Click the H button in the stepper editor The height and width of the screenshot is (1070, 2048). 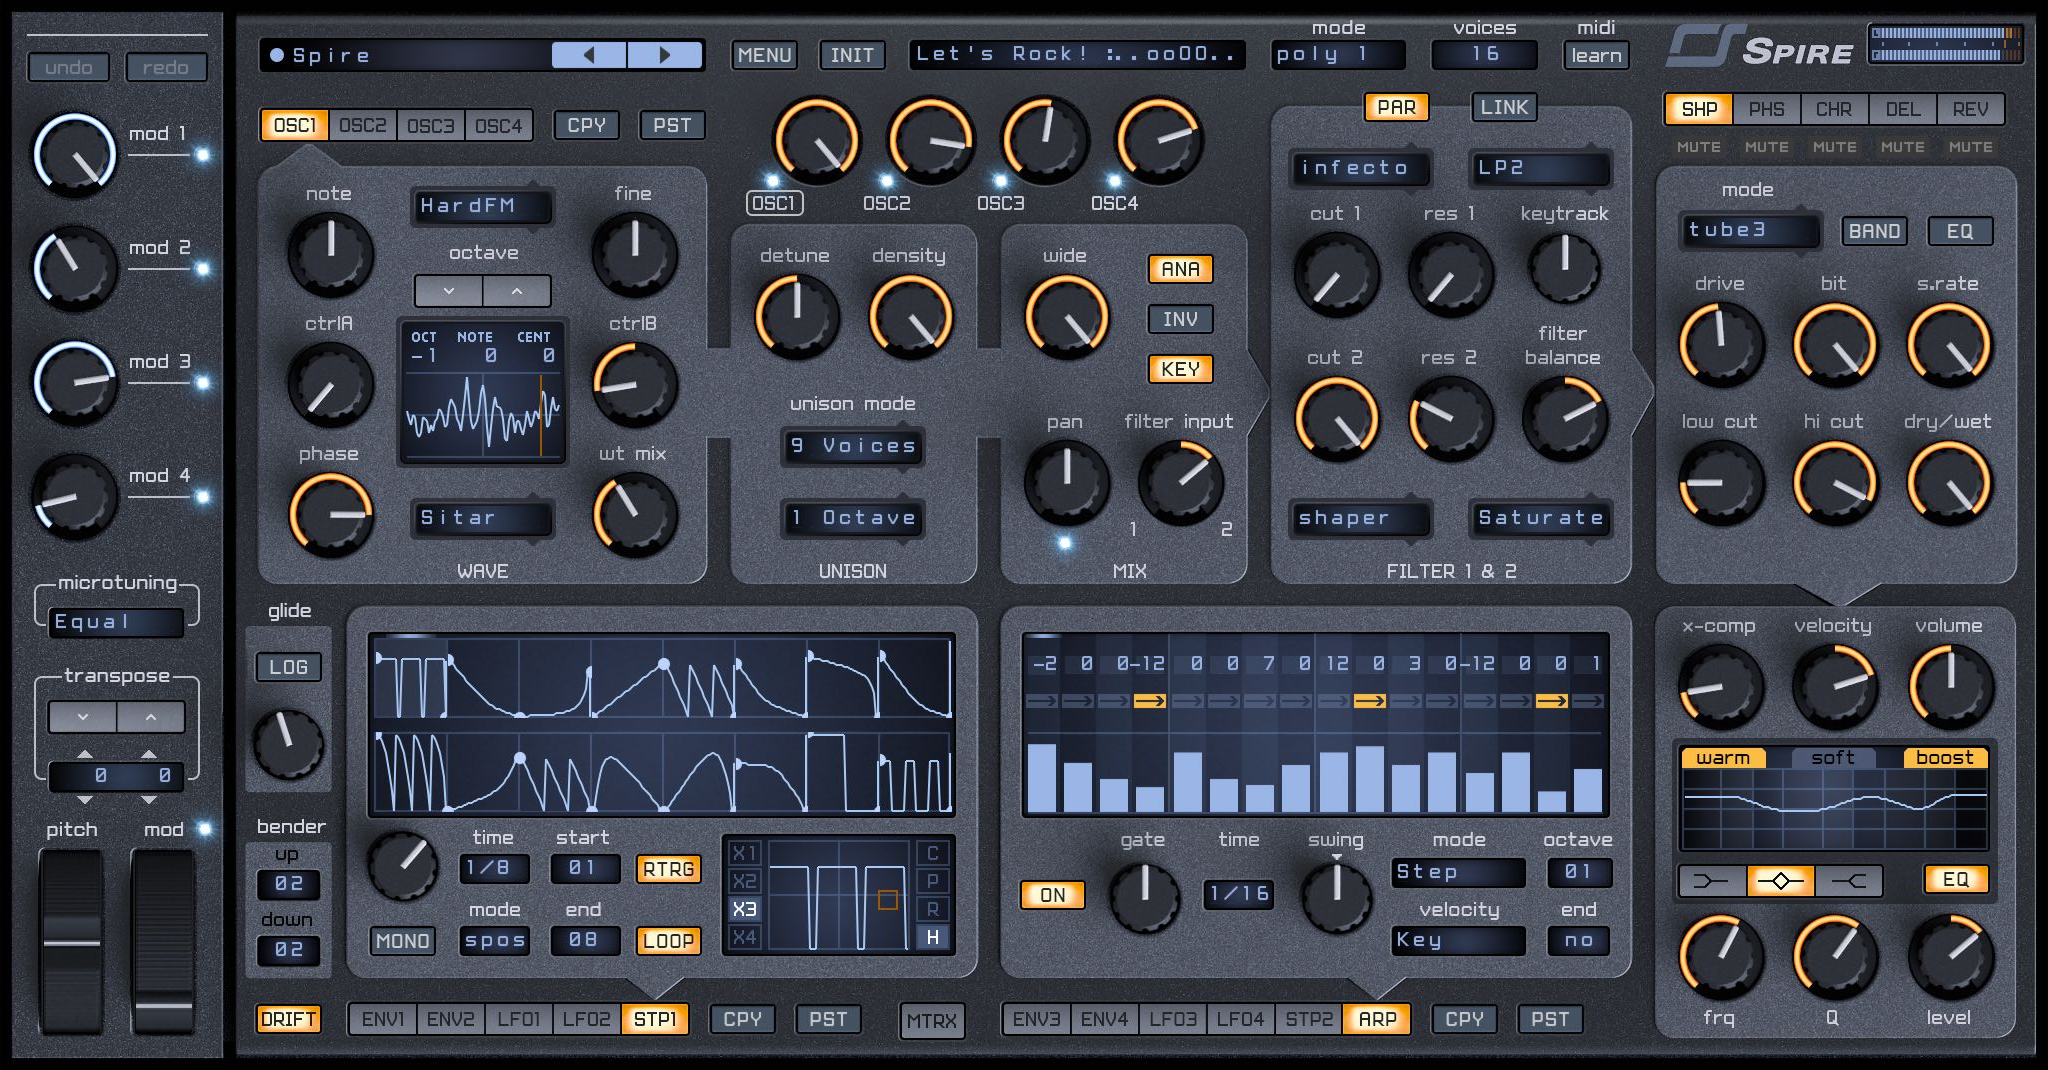click(x=933, y=937)
